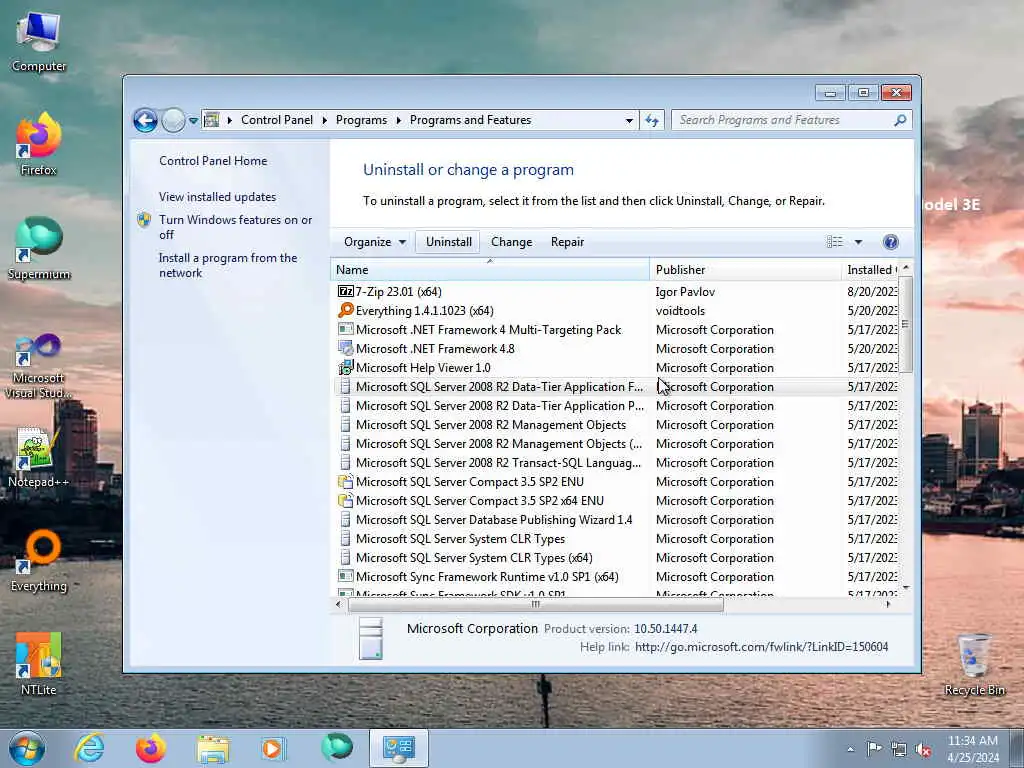Viewport: 1024px width, 768px height.
Task: Click the refresh button beside address bar
Action: point(652,120)
